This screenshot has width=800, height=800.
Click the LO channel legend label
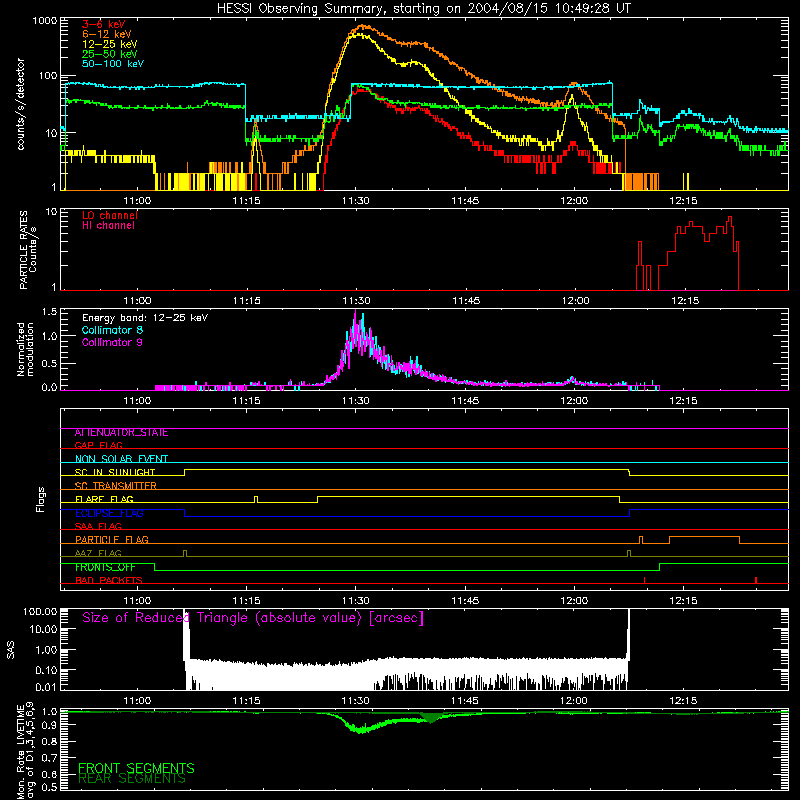click(109, 215)
